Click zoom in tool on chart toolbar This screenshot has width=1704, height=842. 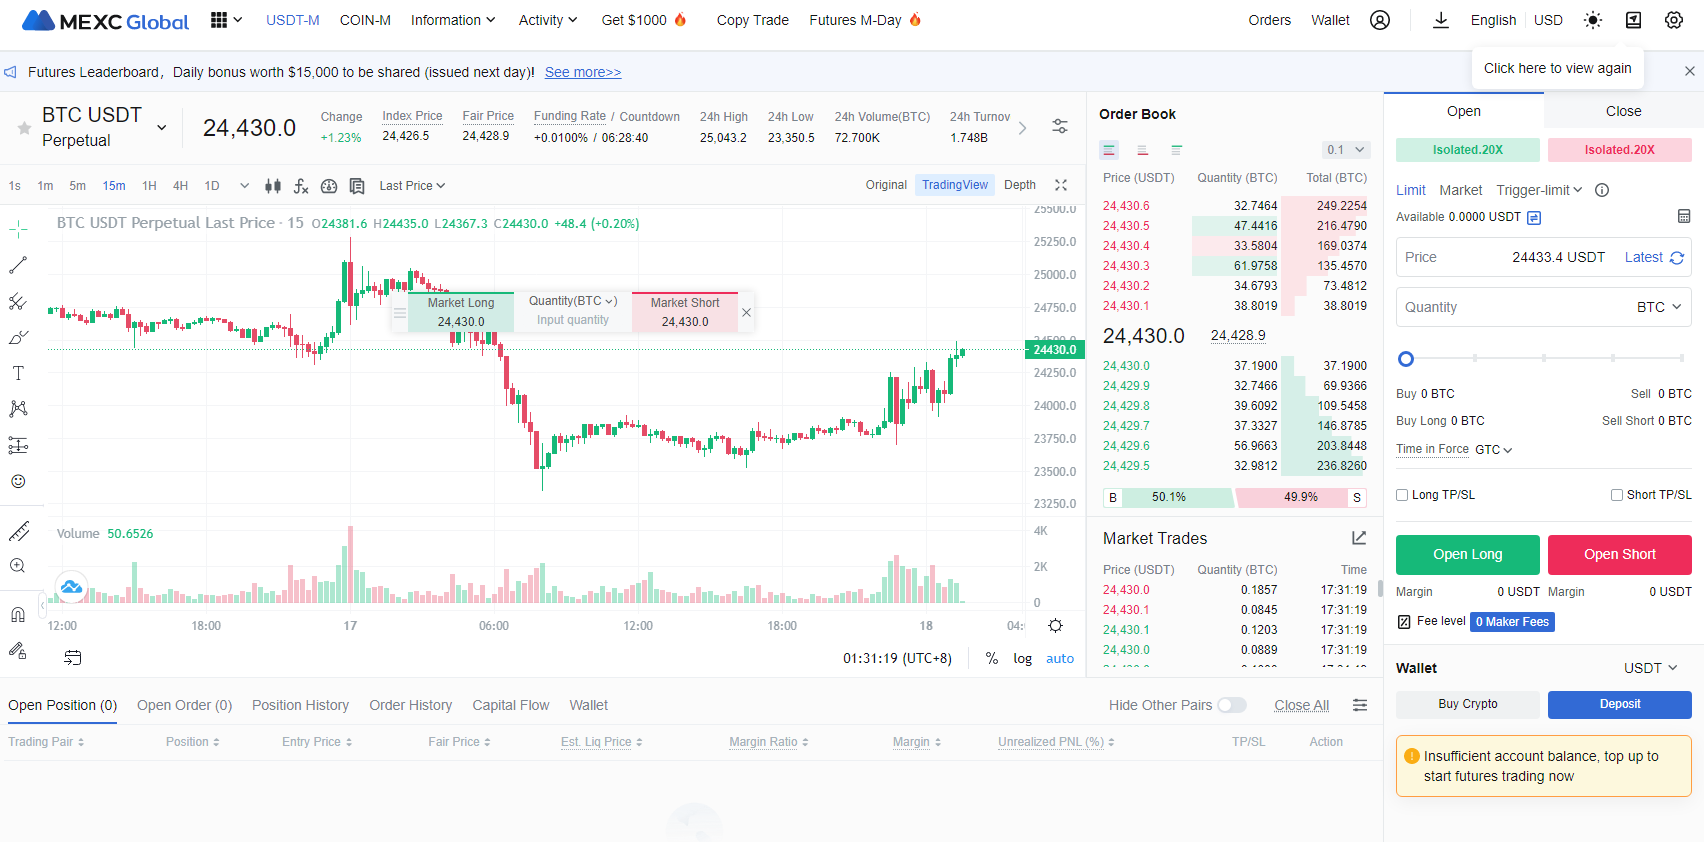18,566
